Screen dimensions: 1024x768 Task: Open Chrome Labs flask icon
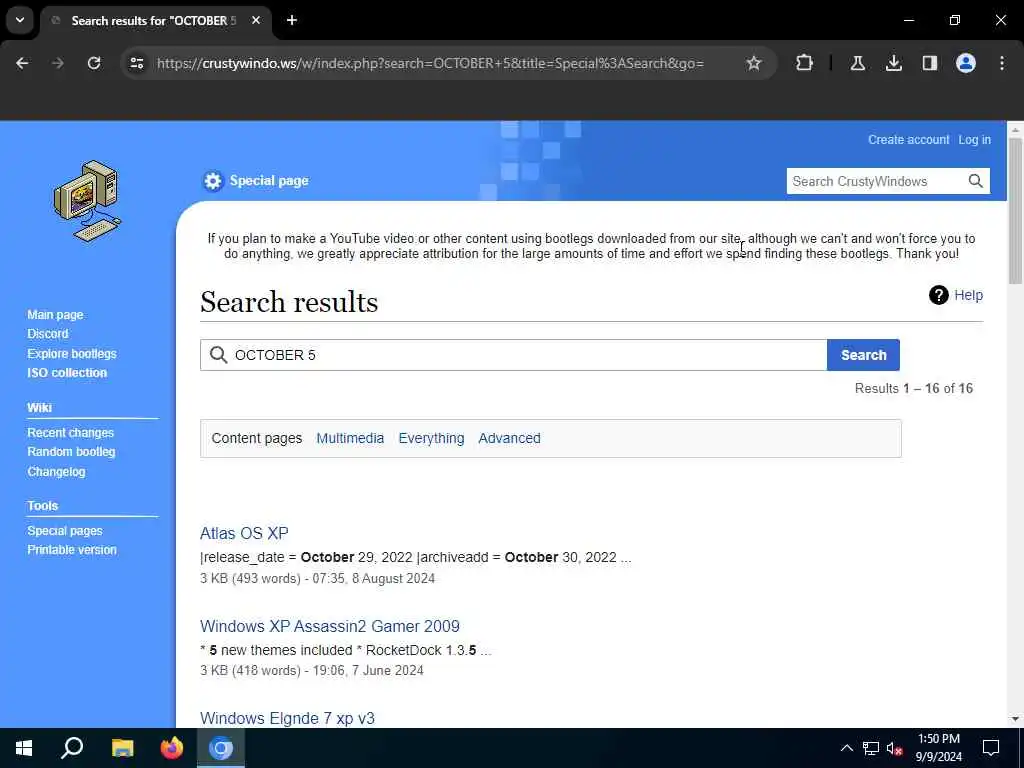(857, 63)
